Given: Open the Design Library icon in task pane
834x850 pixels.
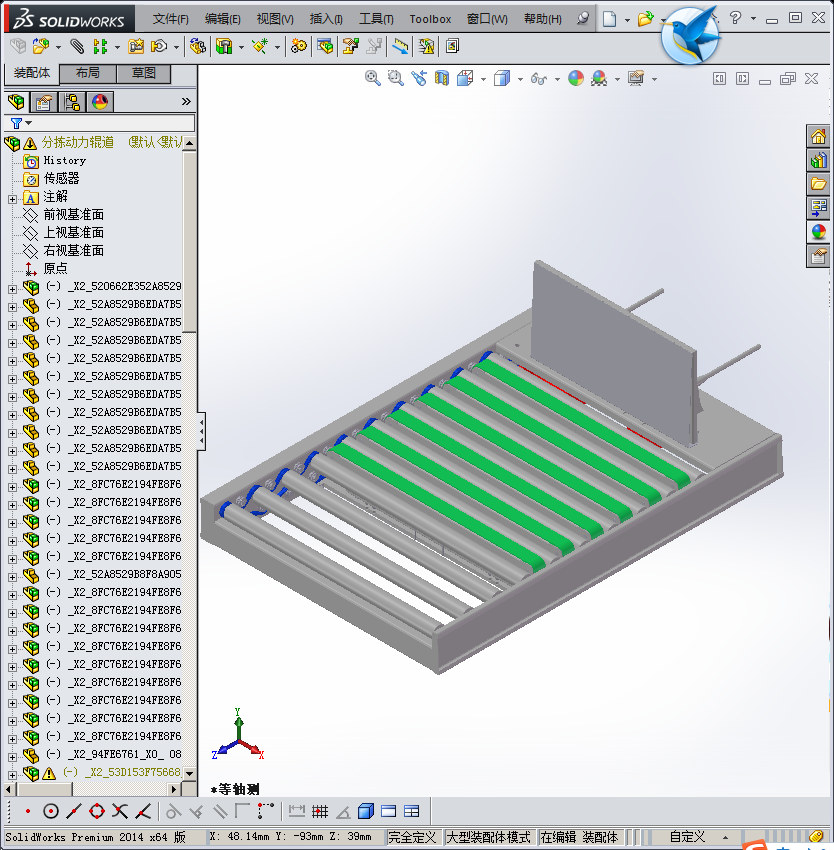Looking at the screenshot, I should click(818, 160).
